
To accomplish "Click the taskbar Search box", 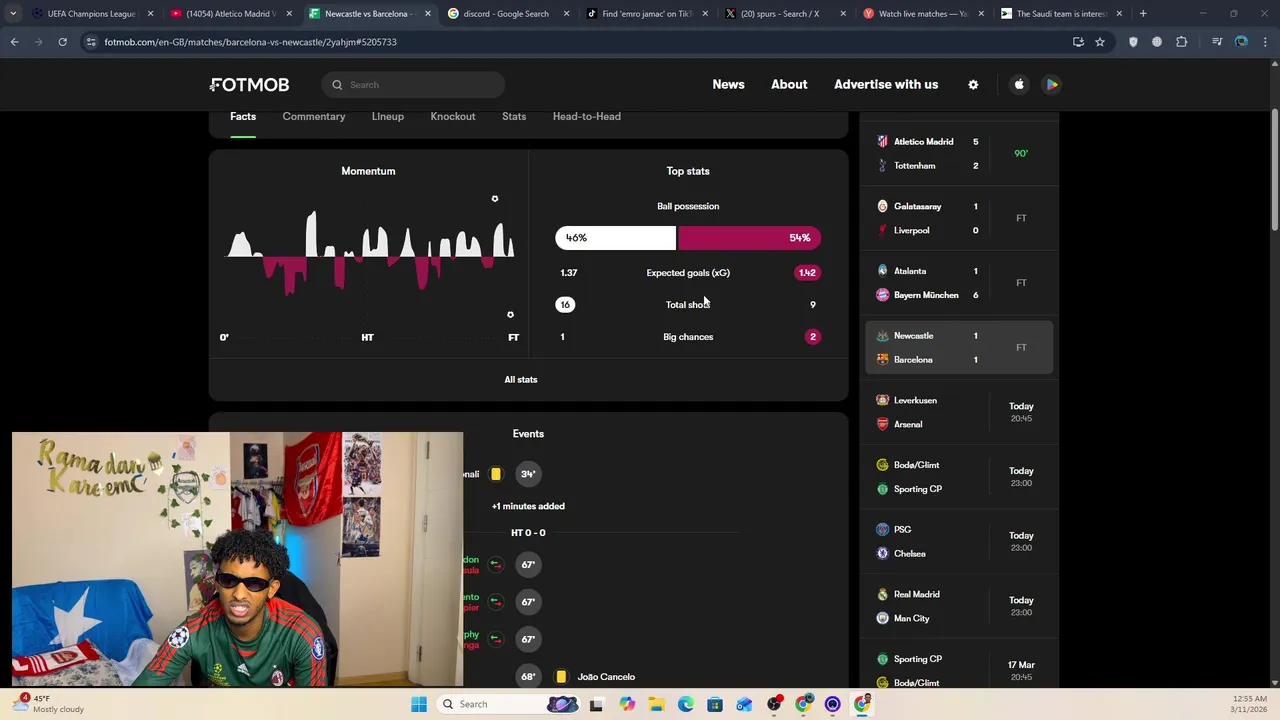I will (x=510, y=705).
